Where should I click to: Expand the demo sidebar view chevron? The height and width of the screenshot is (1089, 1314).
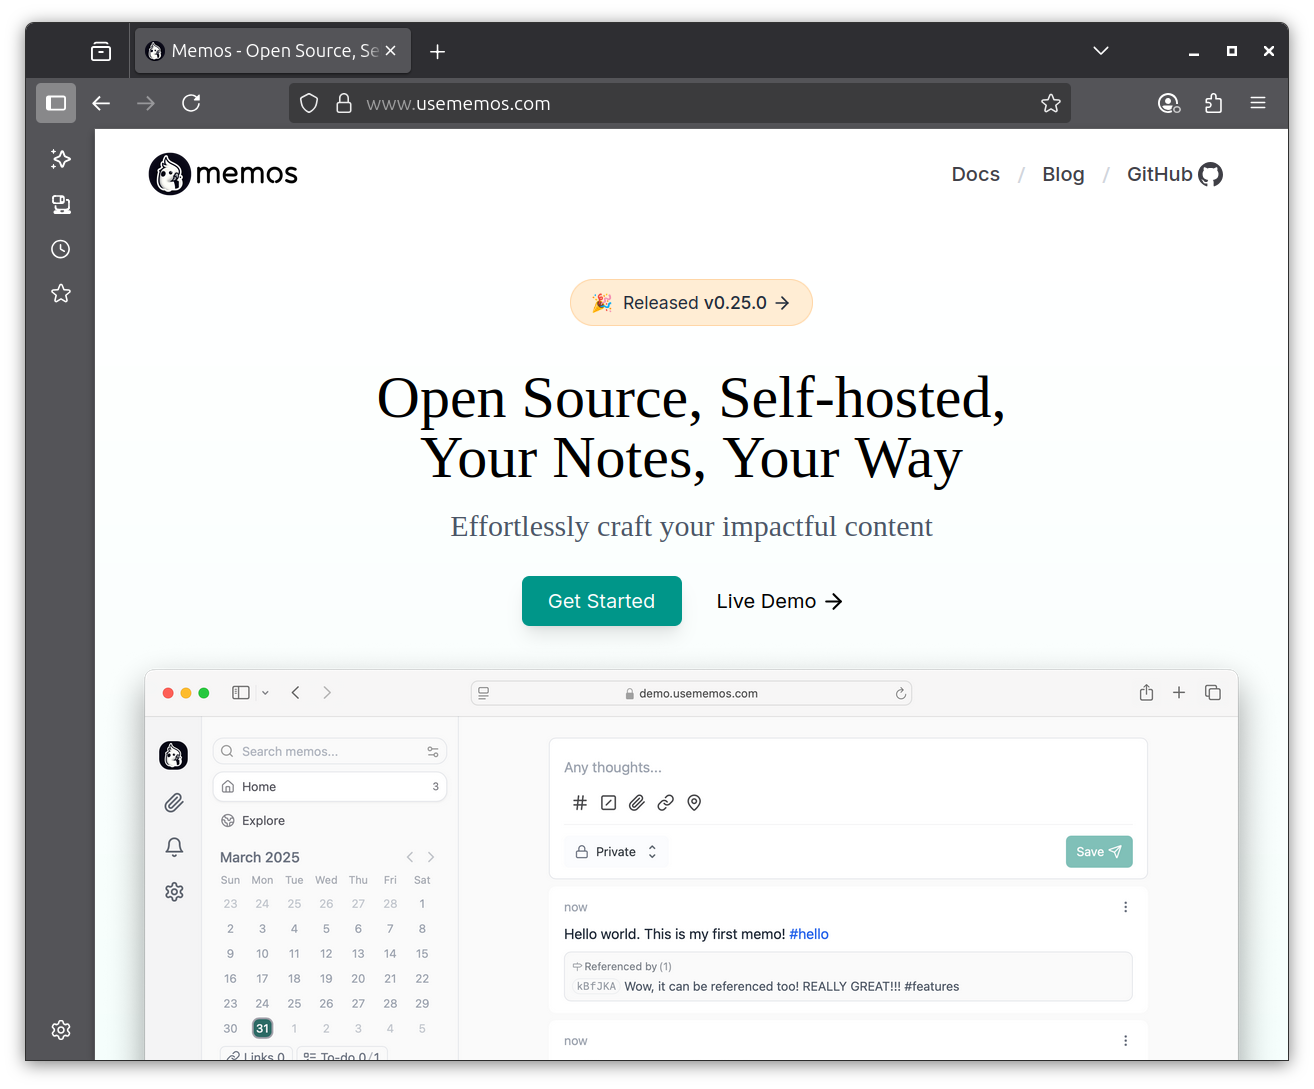pos(265,693)
